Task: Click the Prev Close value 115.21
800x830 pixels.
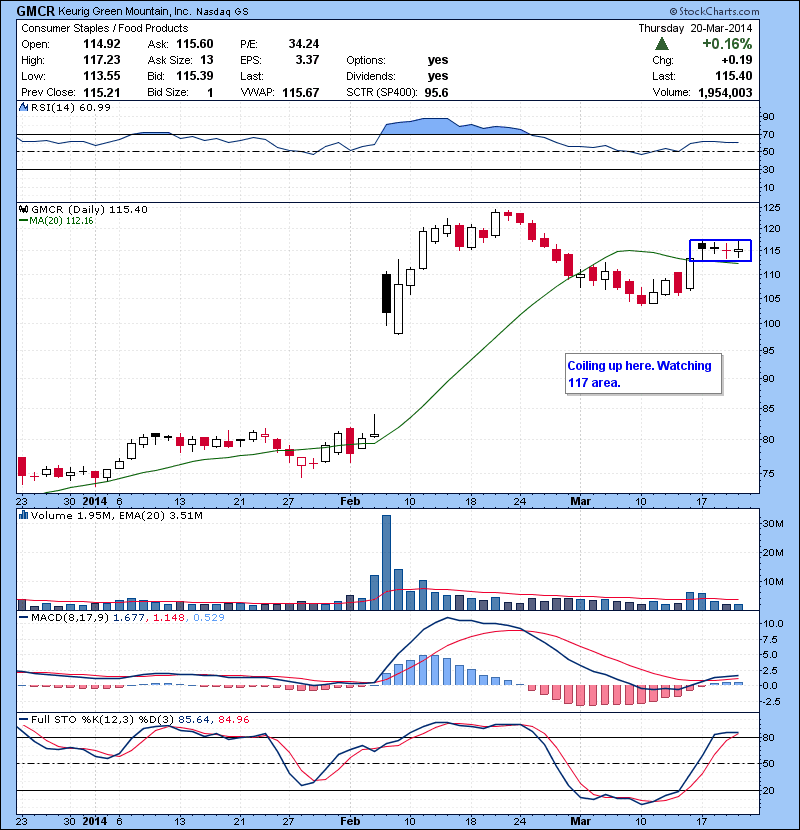Action: pyautogui.click(x=102, y=92)
